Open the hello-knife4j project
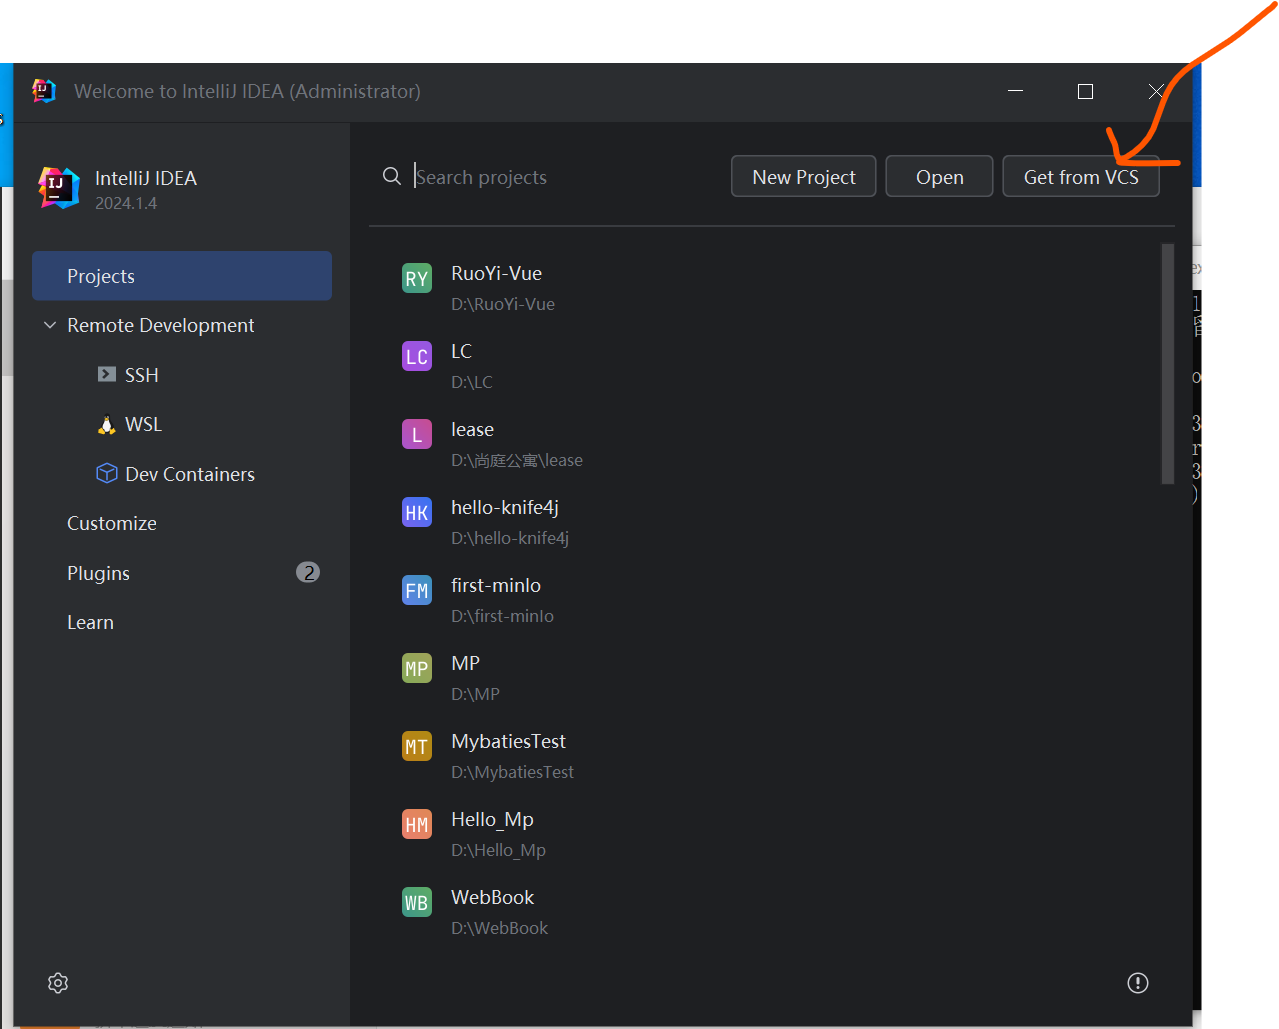Viewport: 1279px width, 1029px height. point(505,507)
